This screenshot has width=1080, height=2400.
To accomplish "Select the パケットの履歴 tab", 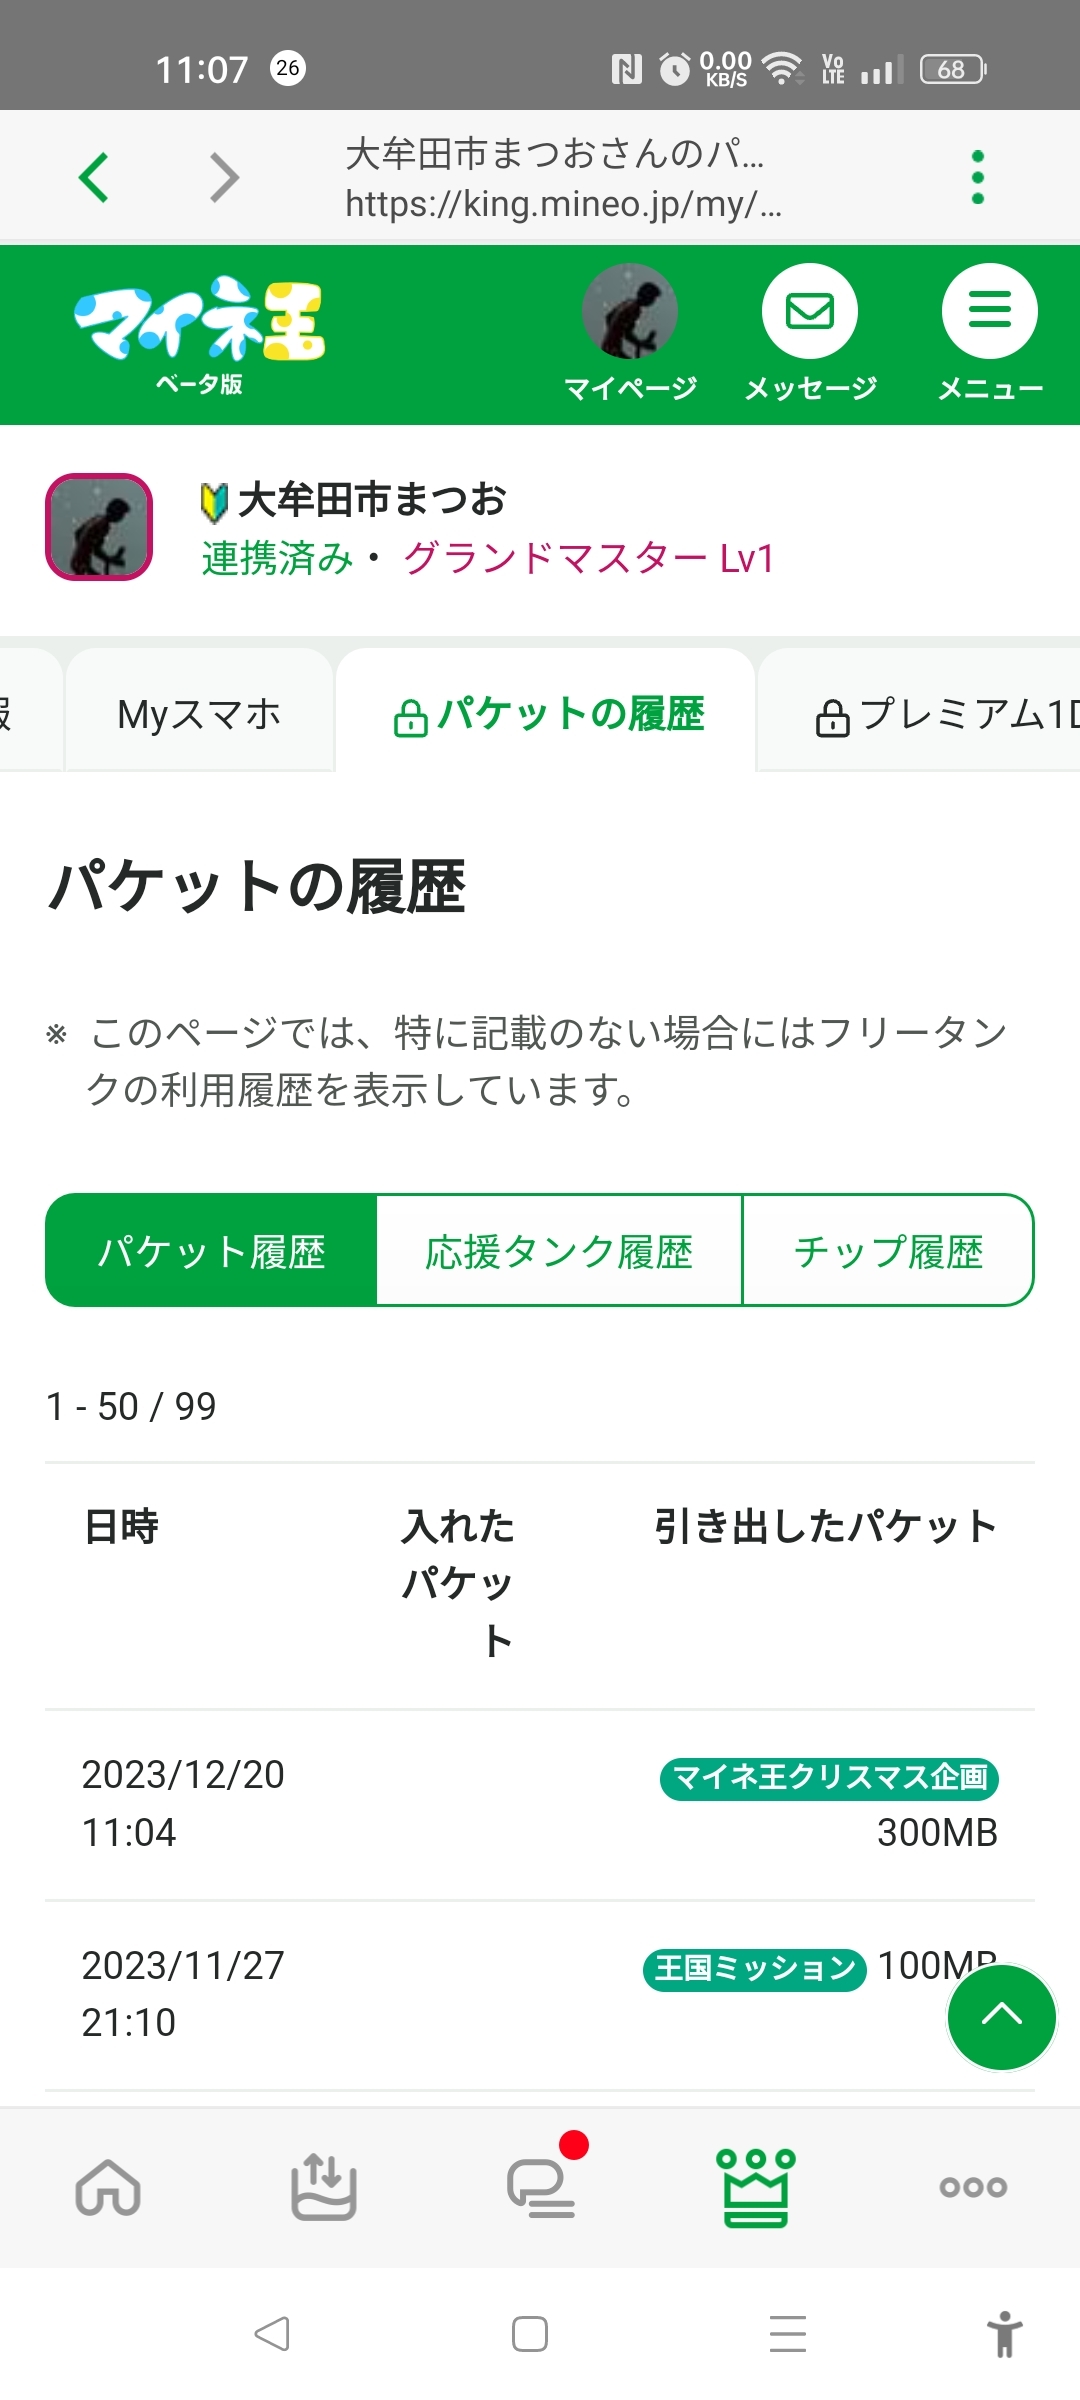I will point(548,714).
